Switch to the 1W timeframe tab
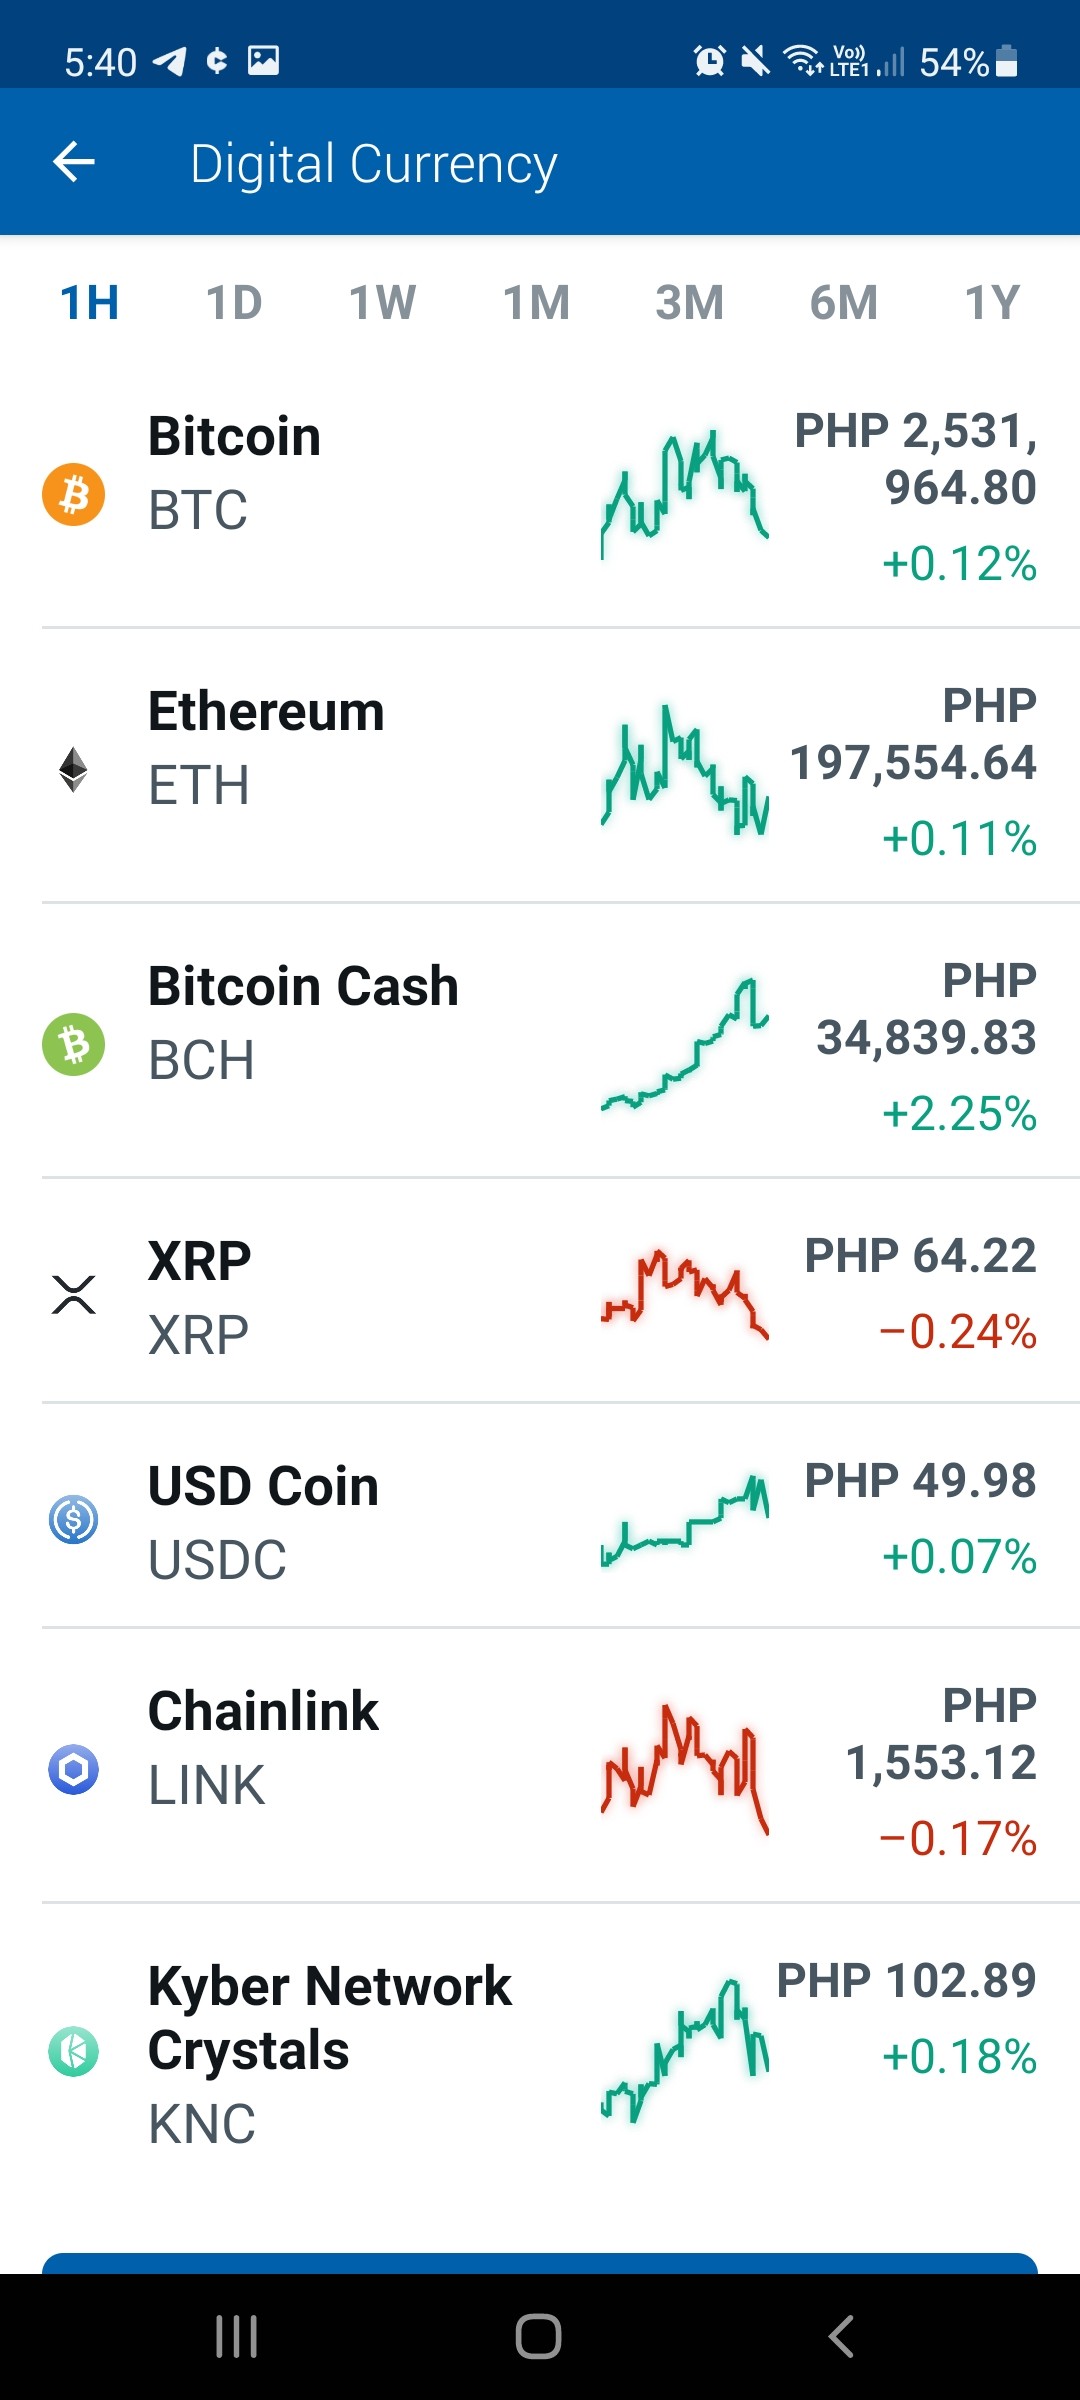The height and width of the screenshot is (2400, 1080). pos(382,302)
